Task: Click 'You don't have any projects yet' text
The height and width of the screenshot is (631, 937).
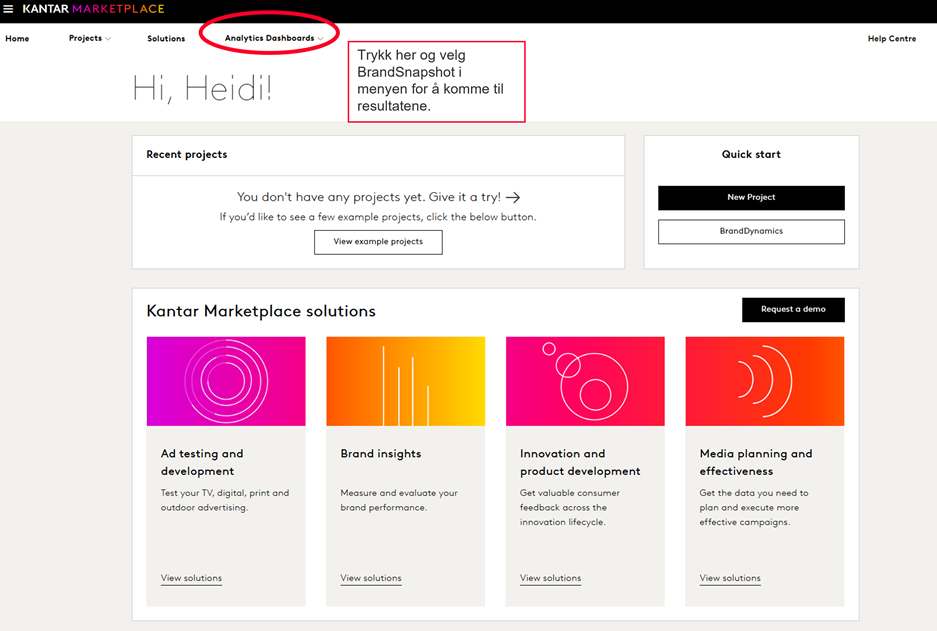Action: (x=331, y=197)
